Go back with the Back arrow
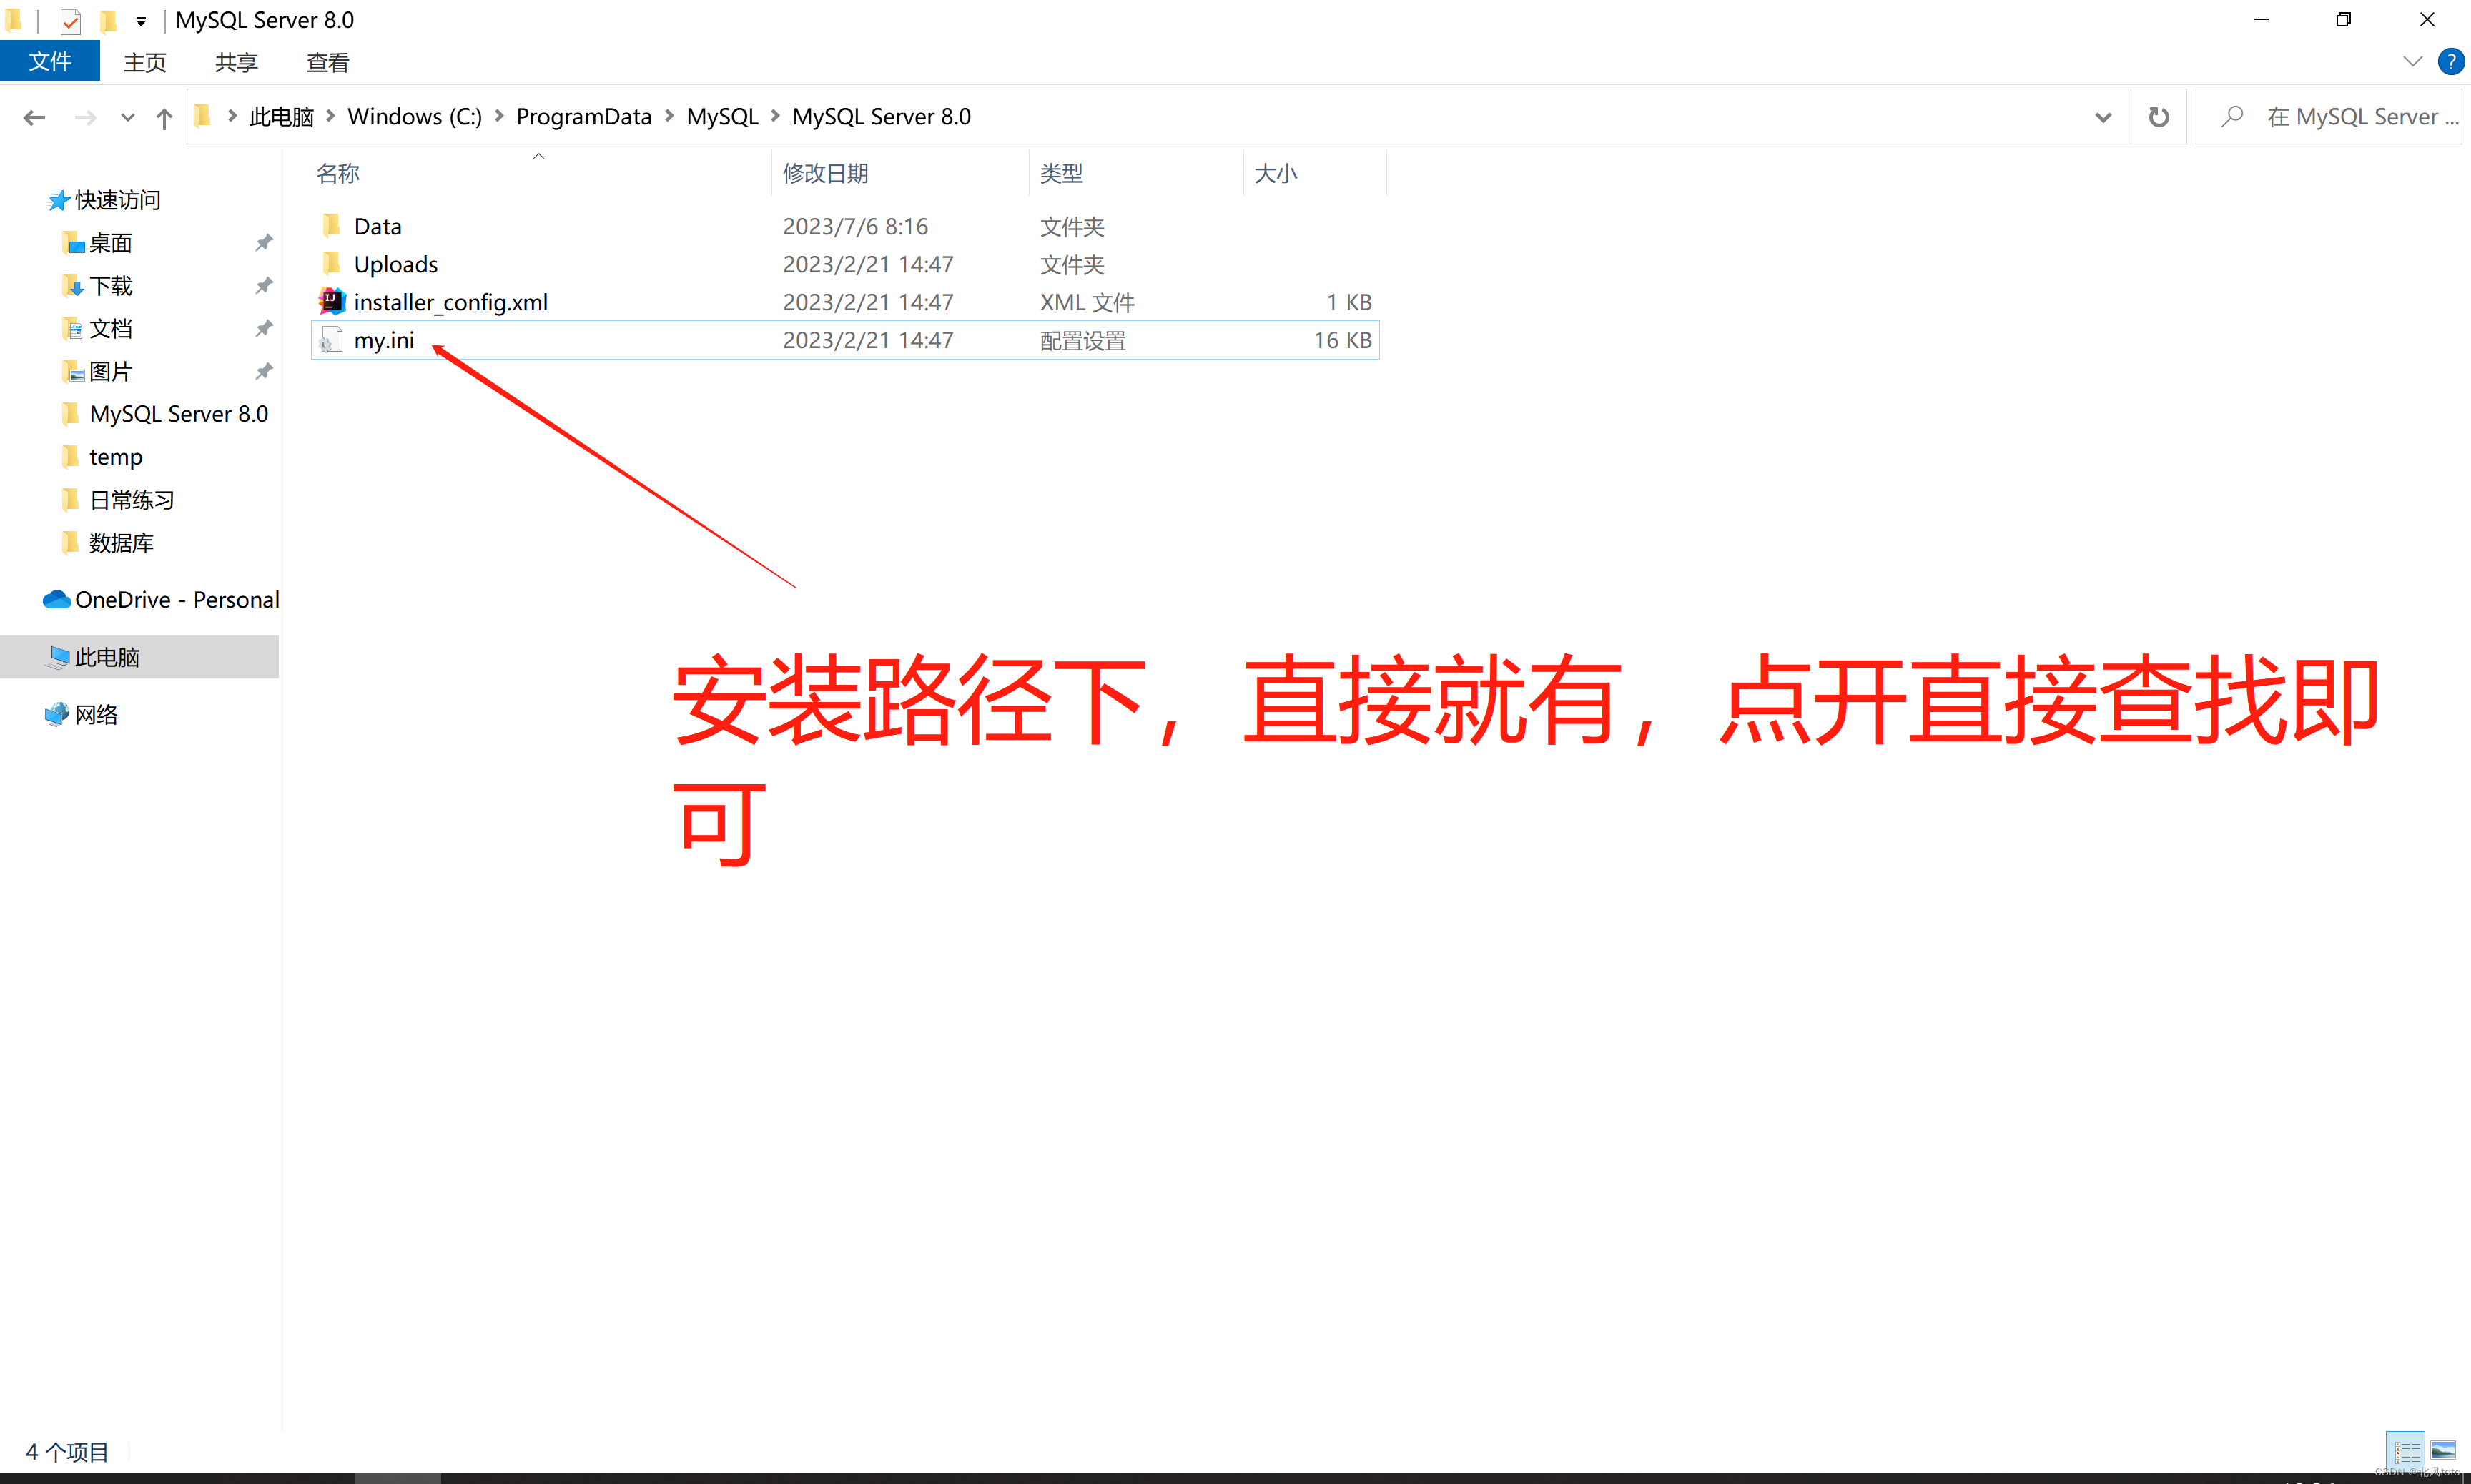 click(34, 118)
